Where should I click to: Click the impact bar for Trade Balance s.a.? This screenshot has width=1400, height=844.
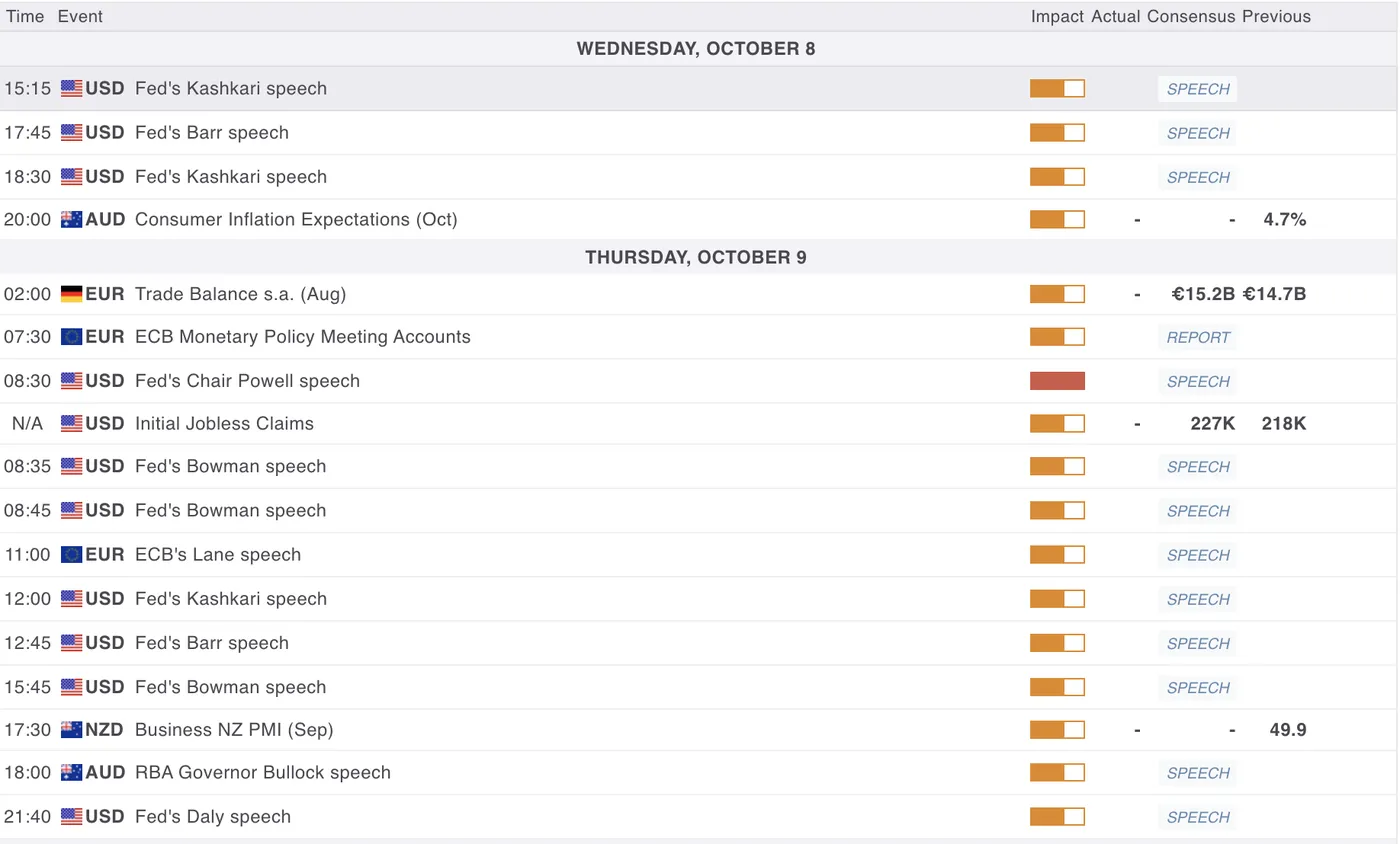tap(1057, 294)
